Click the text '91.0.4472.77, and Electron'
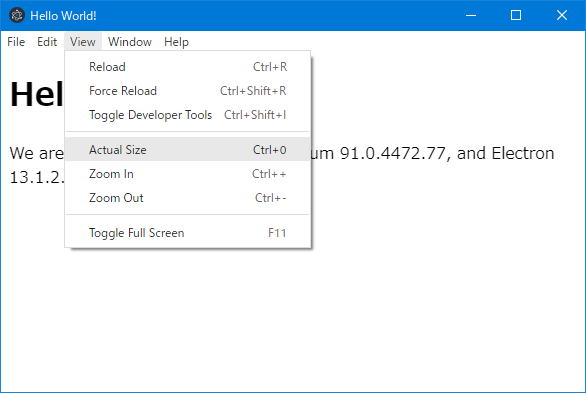 point(447,153)
